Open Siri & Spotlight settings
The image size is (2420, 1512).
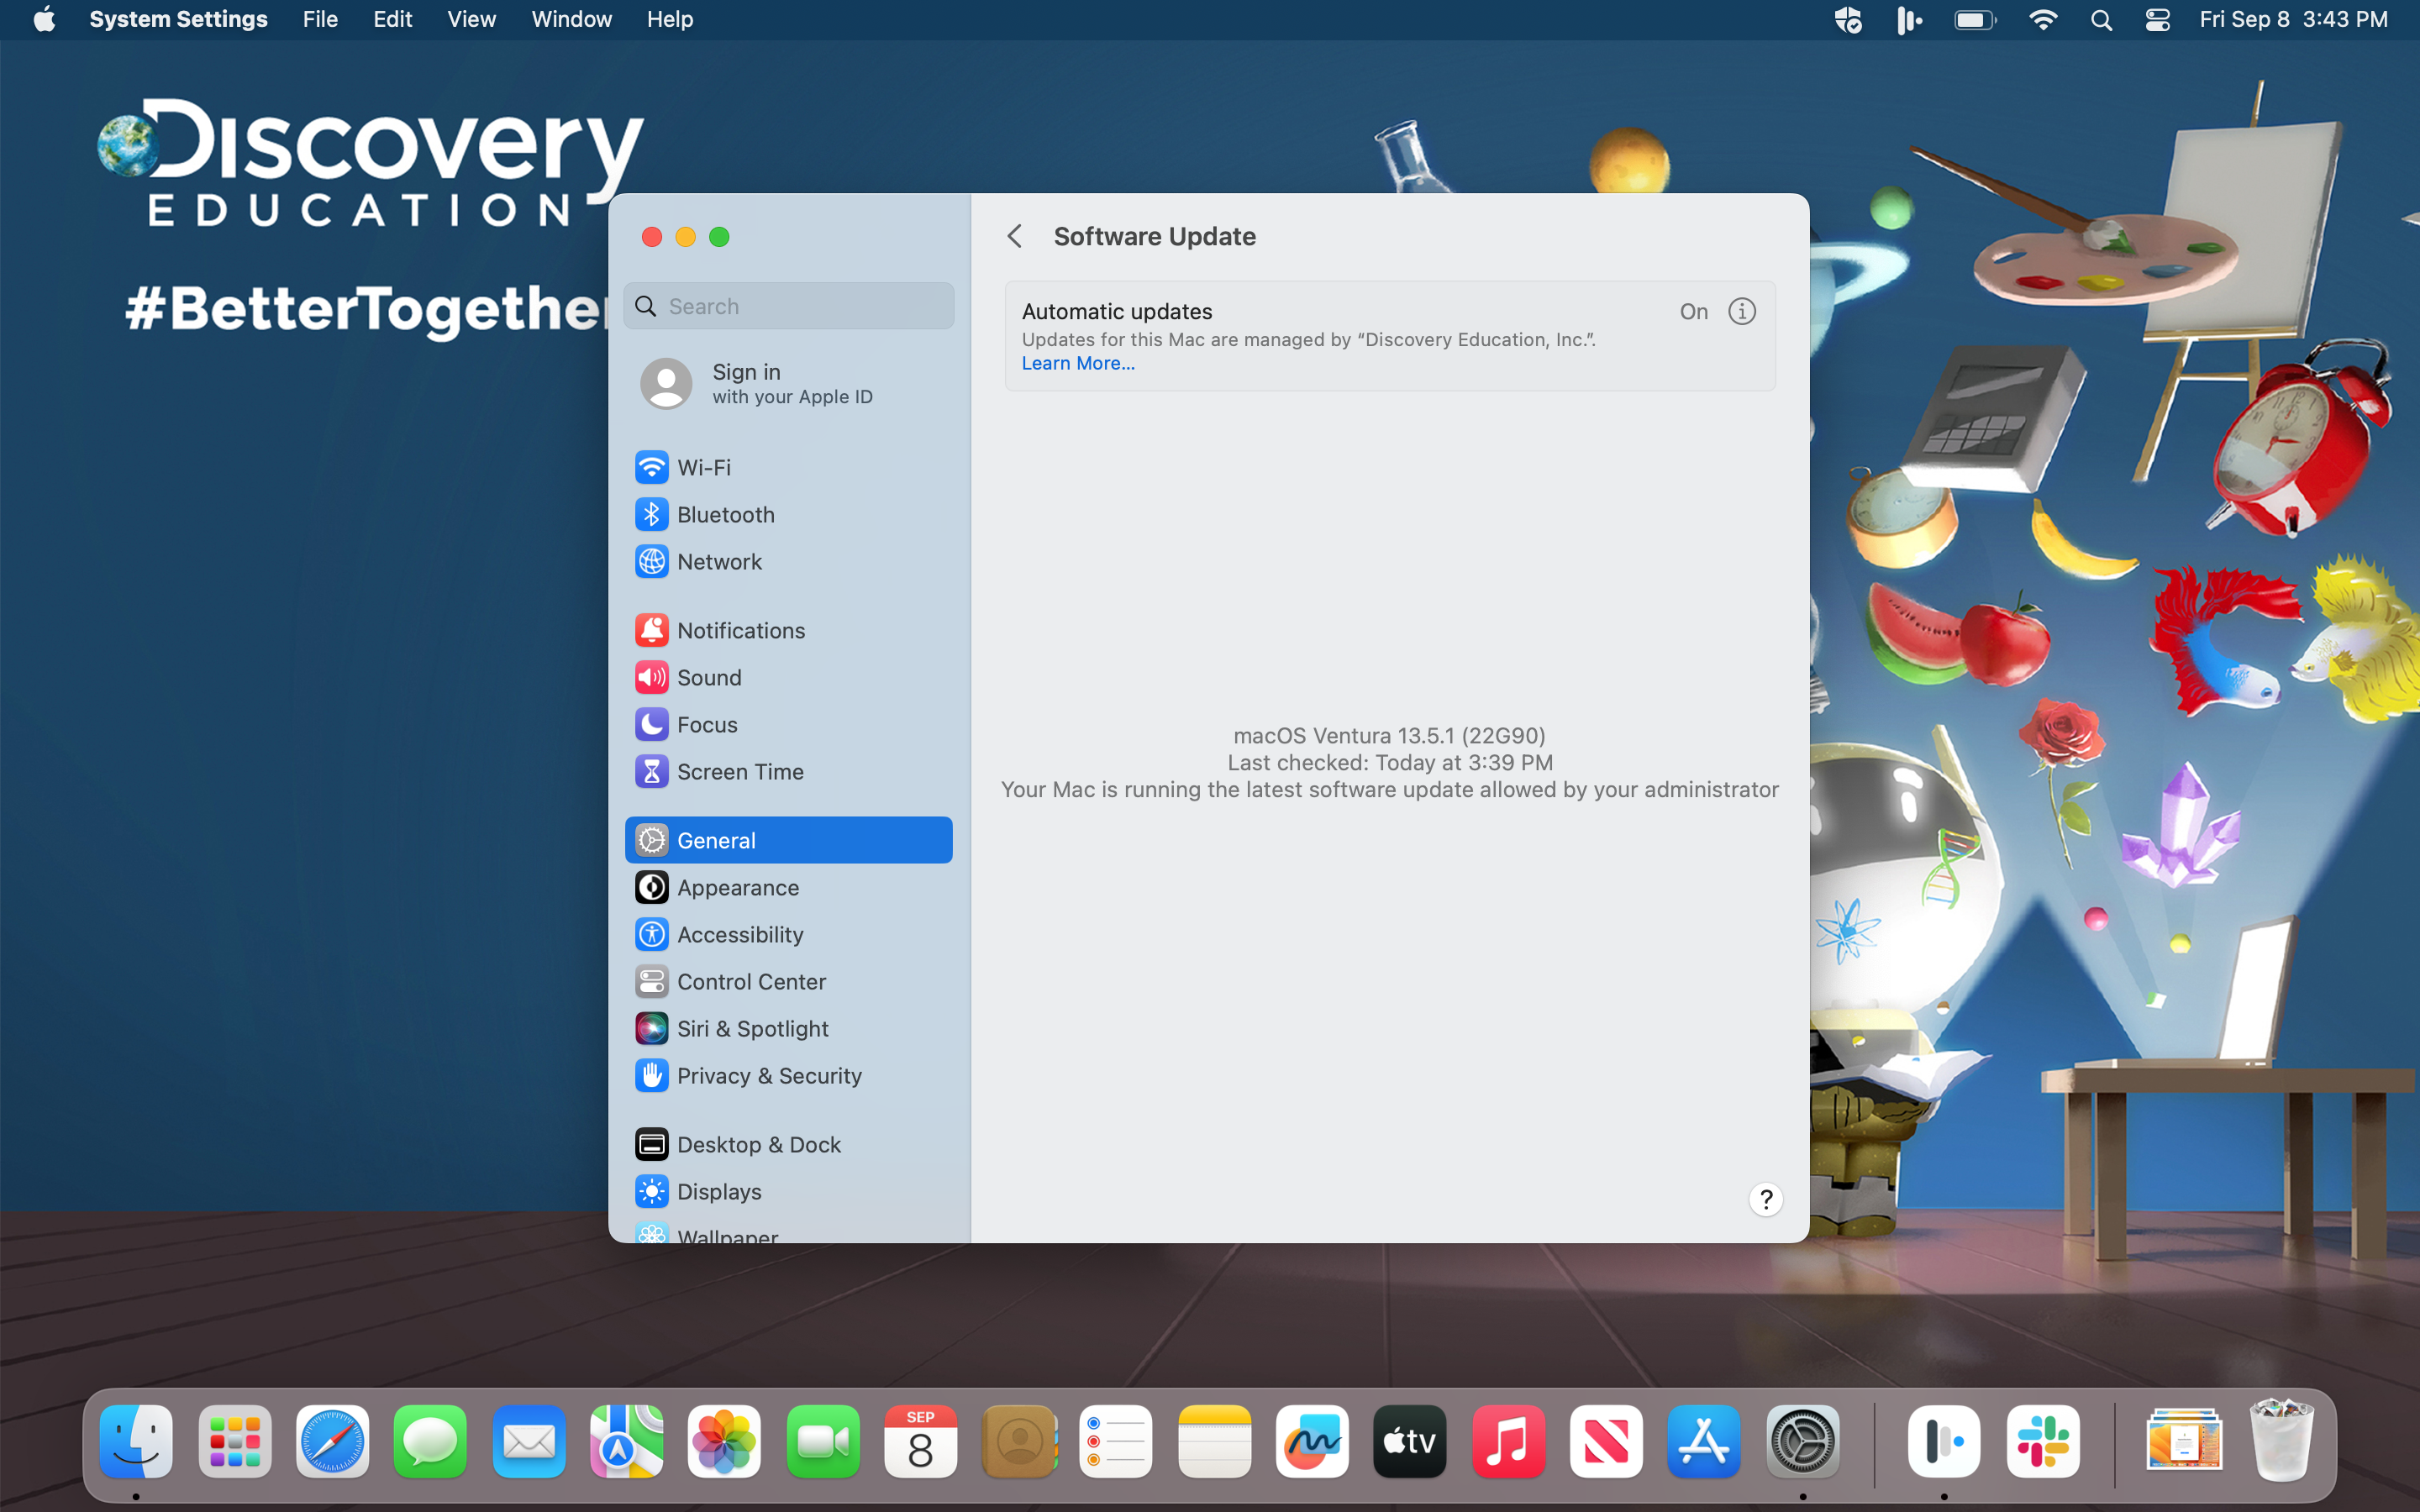(x=788, y=1028)
